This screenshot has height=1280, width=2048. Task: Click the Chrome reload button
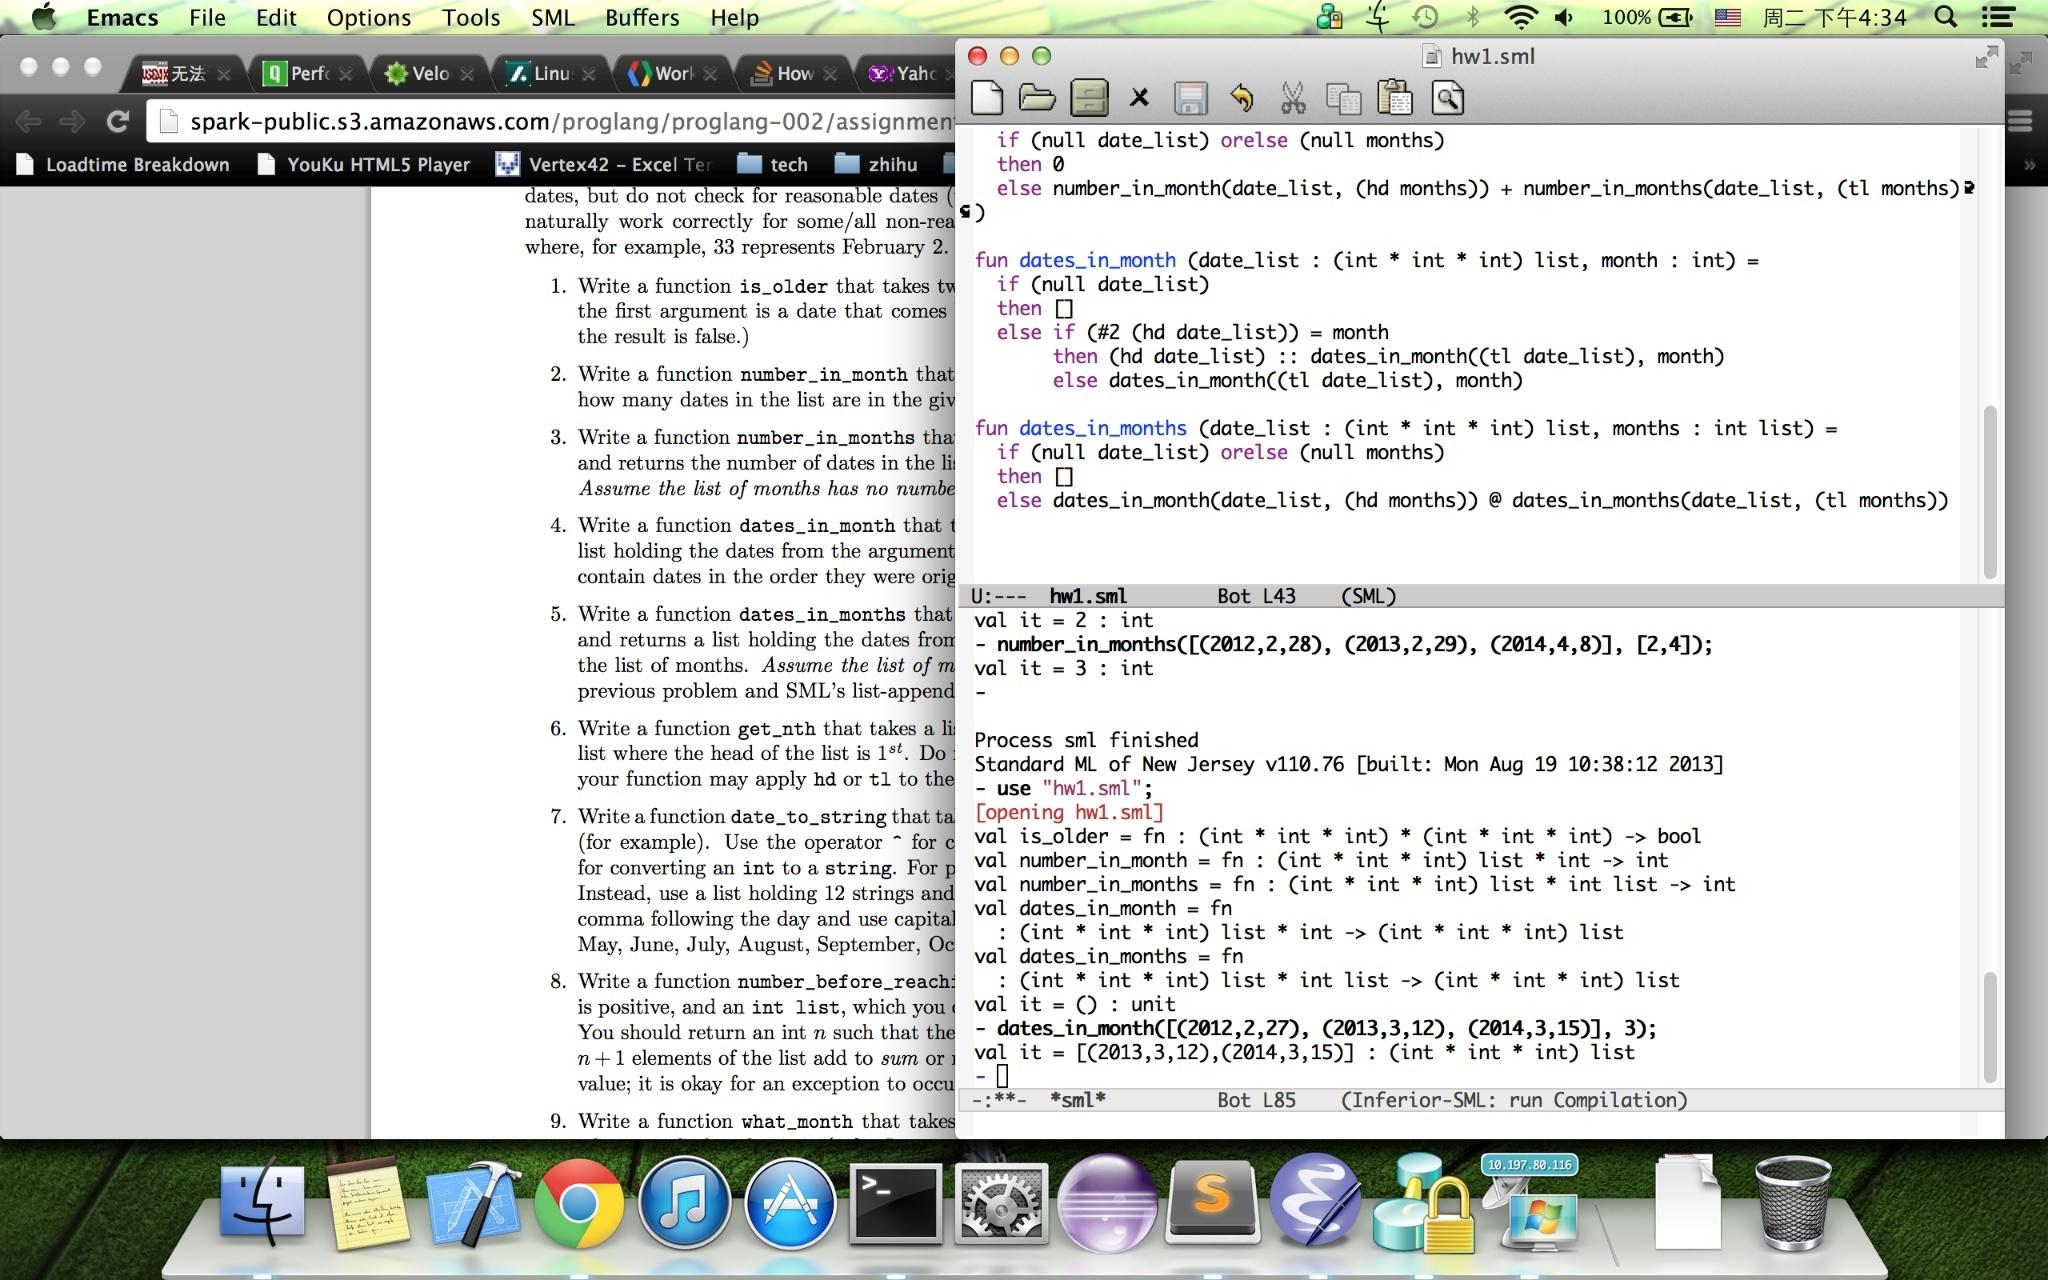[118, 122]
